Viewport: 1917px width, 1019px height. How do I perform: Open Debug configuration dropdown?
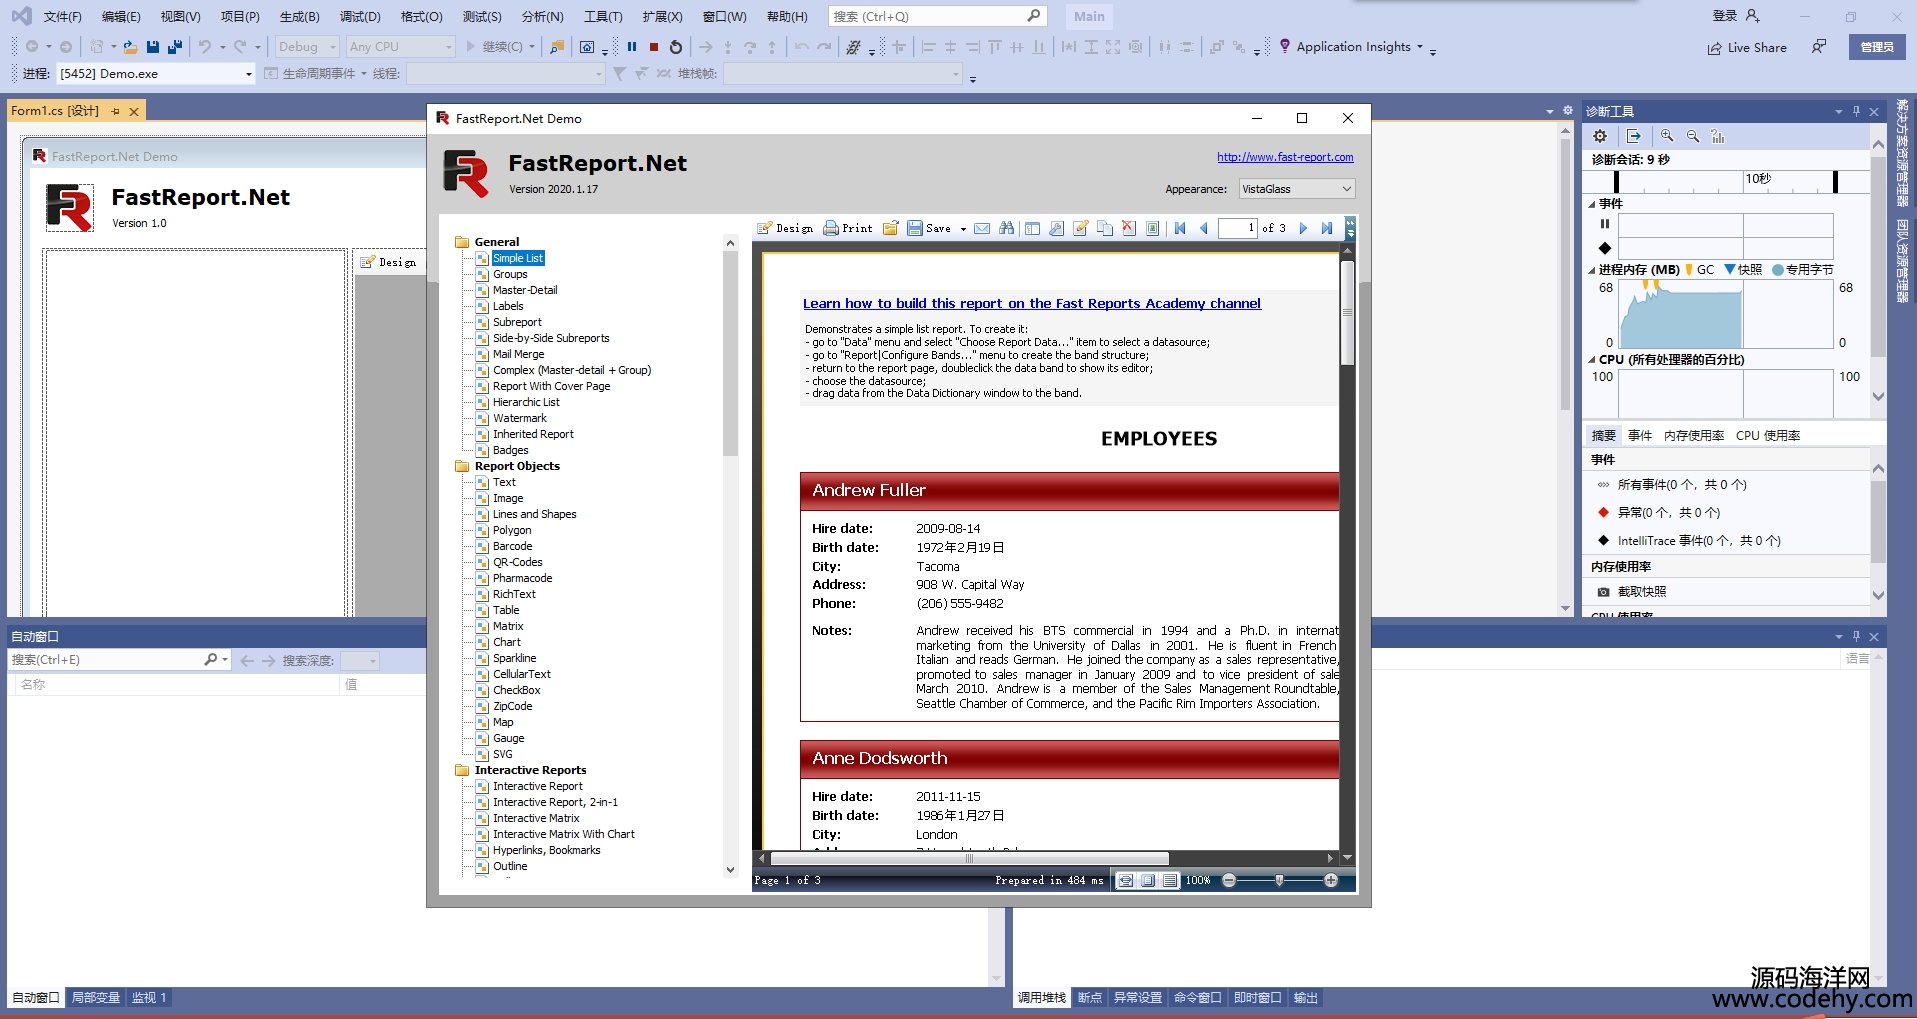pyautogui.click(x=307, y=47)
